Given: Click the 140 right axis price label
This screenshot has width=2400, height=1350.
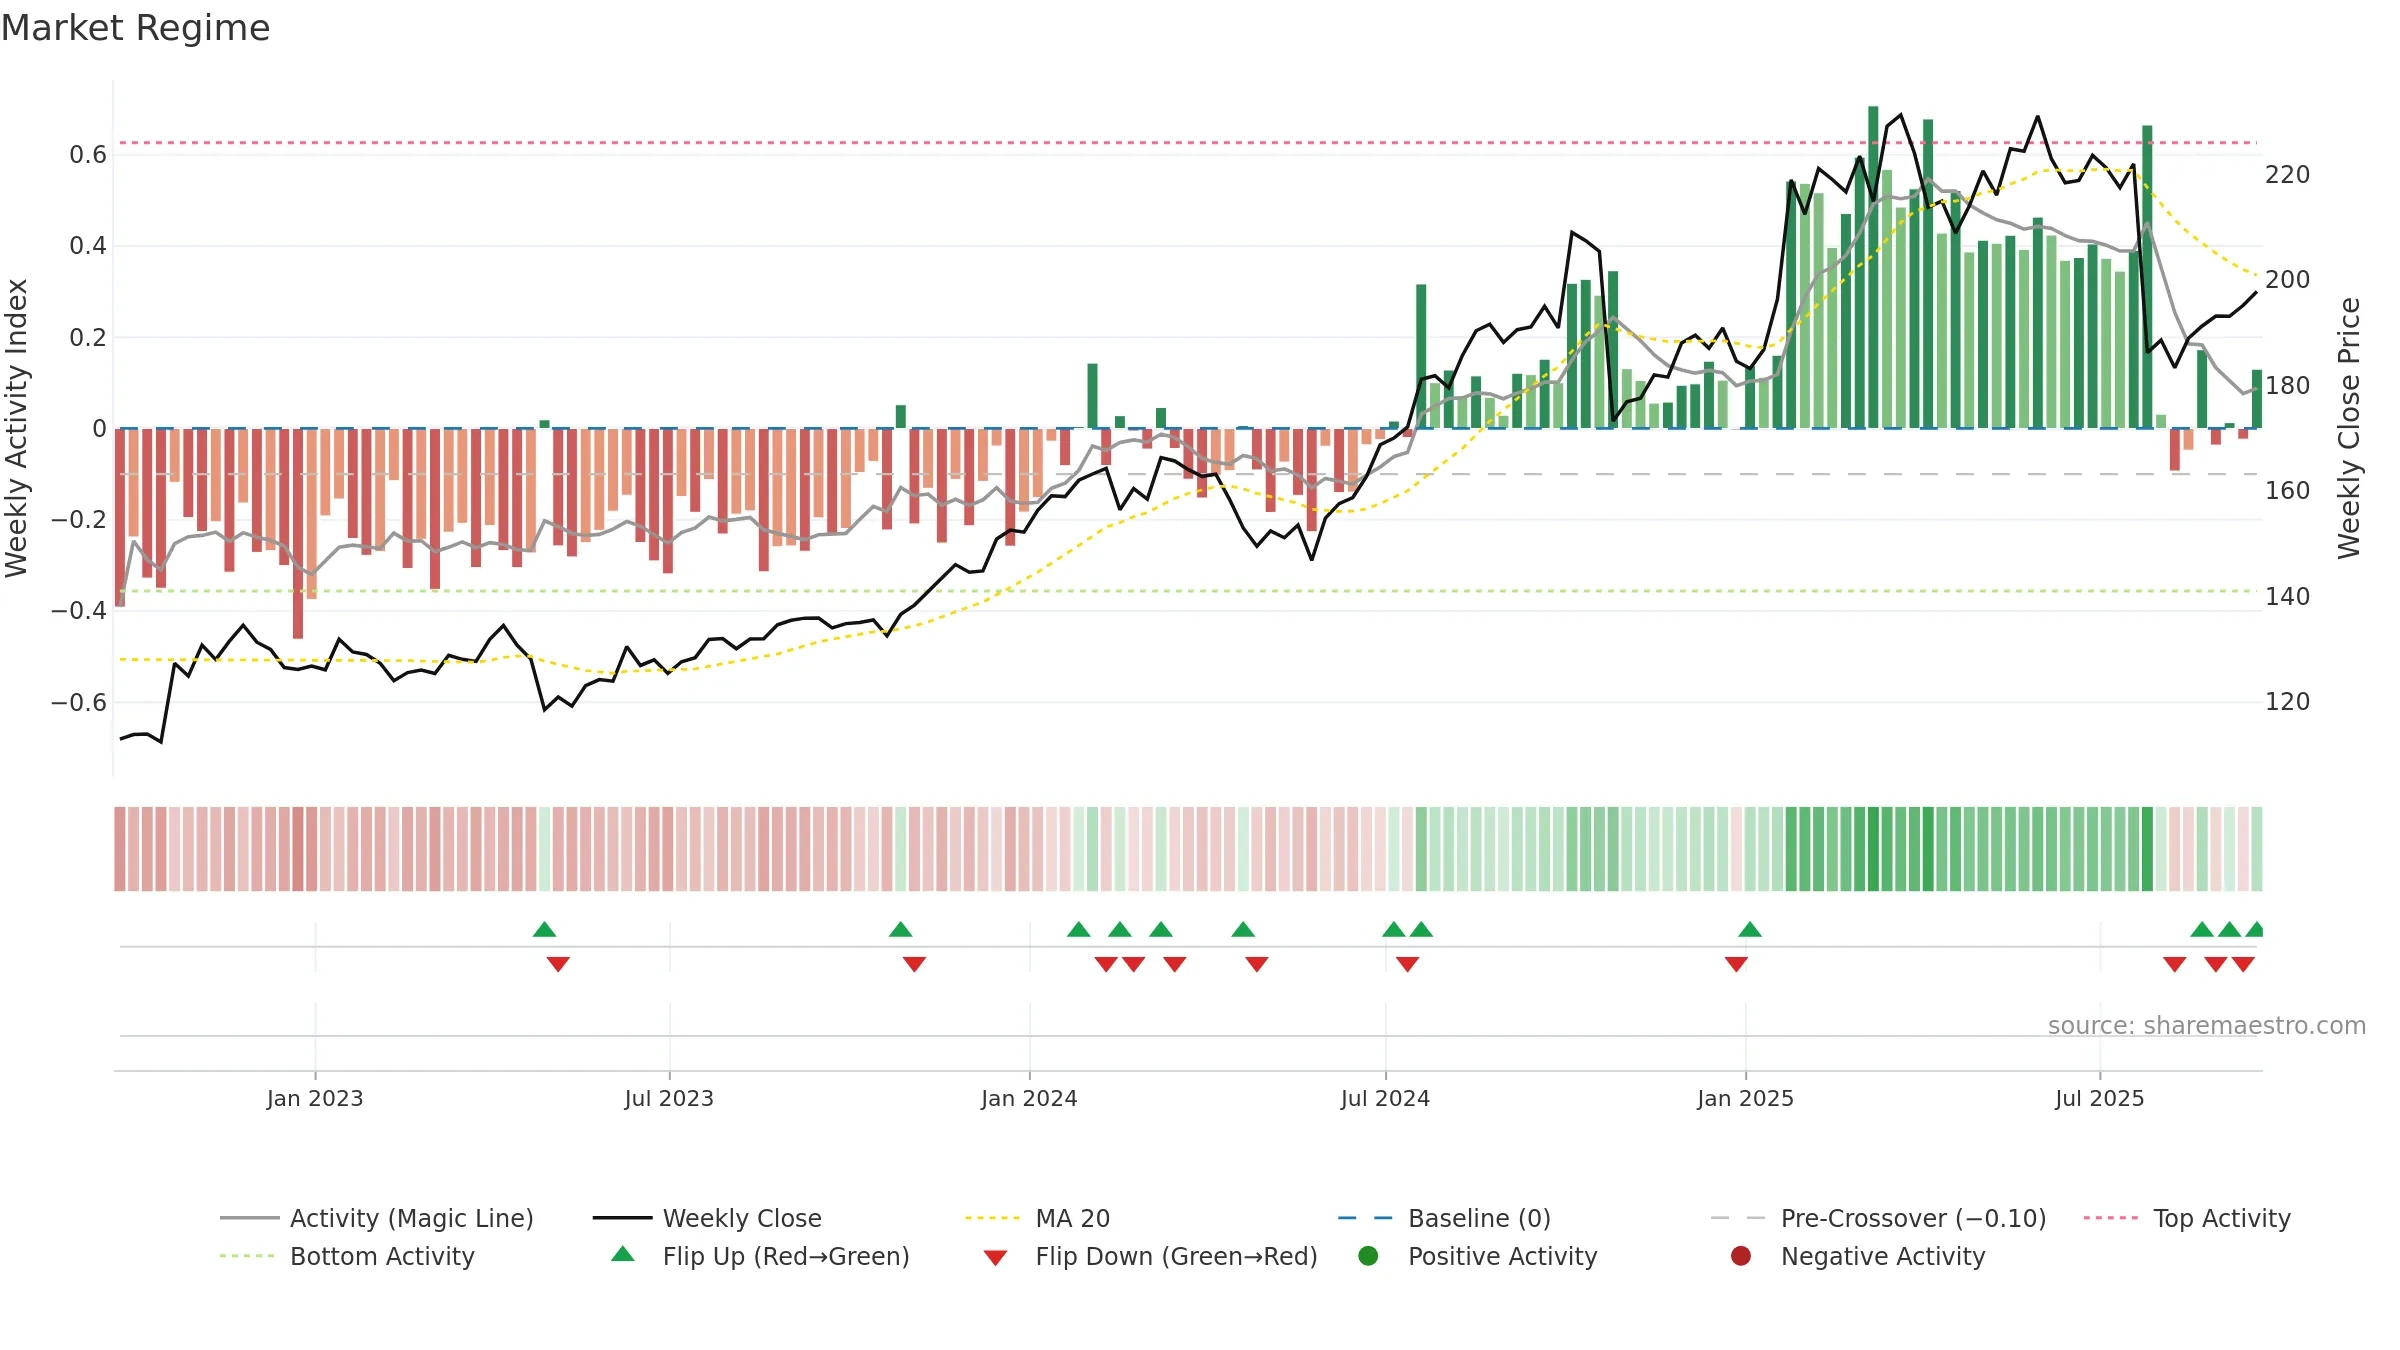Looking at the screenshot, I should tap(2288, 597).
